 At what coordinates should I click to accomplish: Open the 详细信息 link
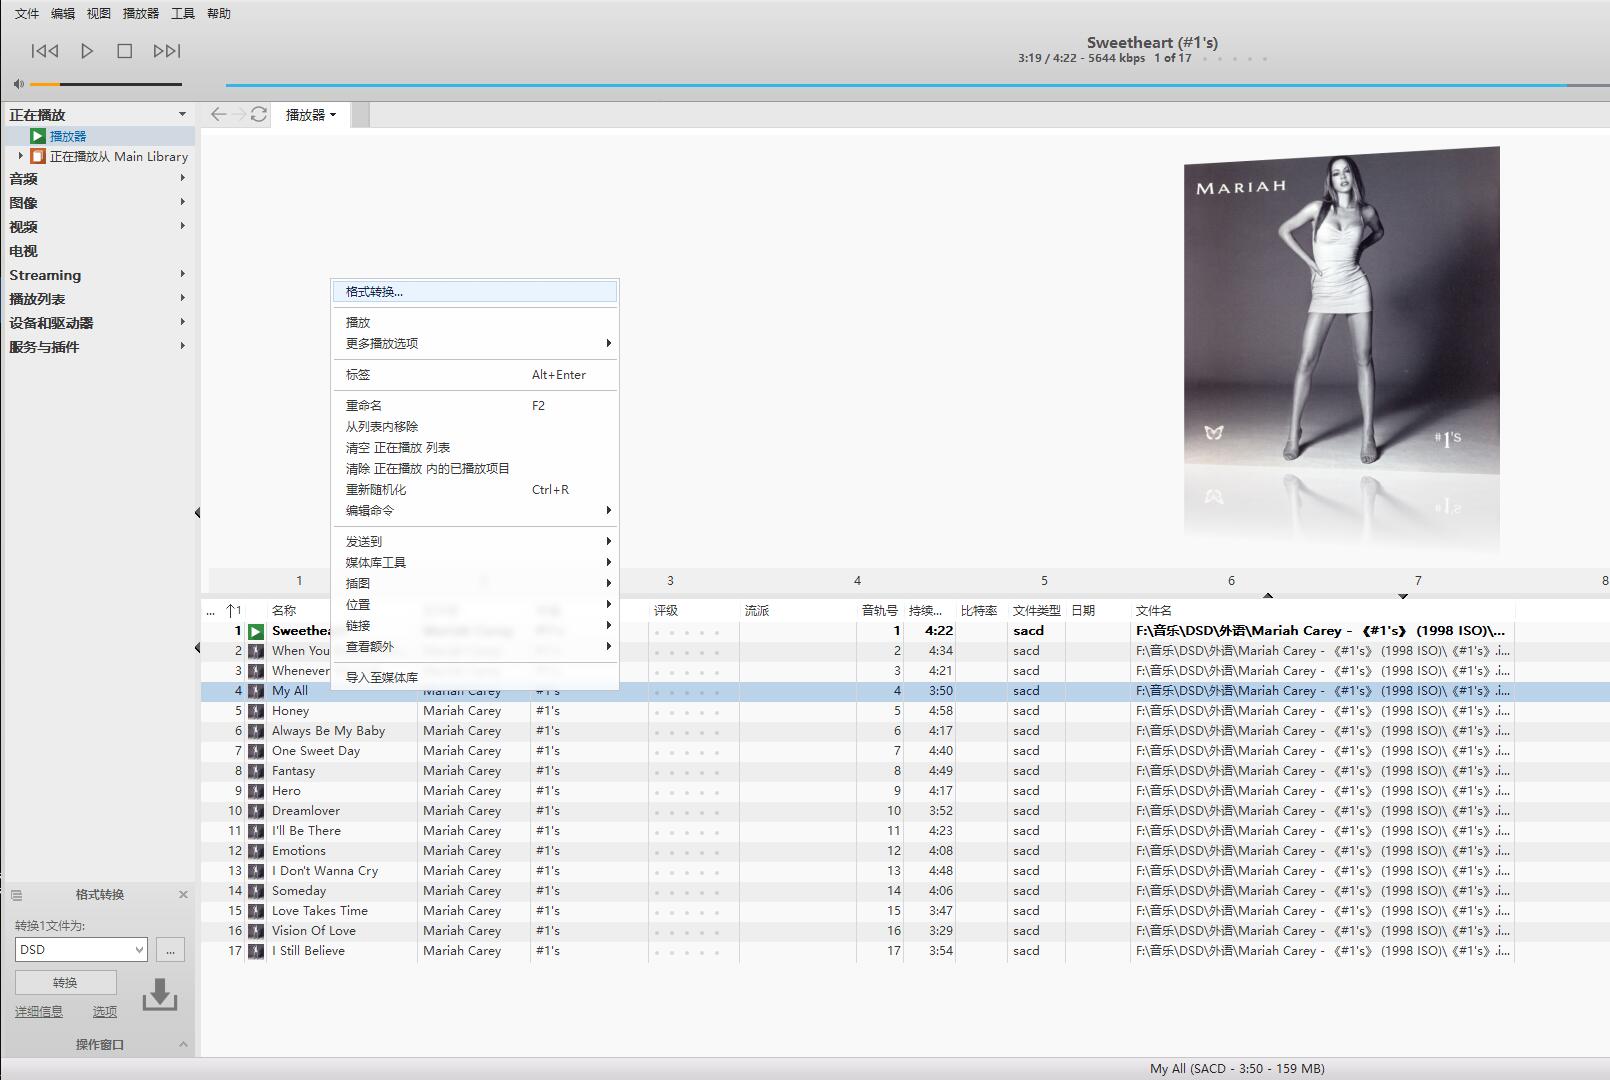click(x=39, y=1011)
